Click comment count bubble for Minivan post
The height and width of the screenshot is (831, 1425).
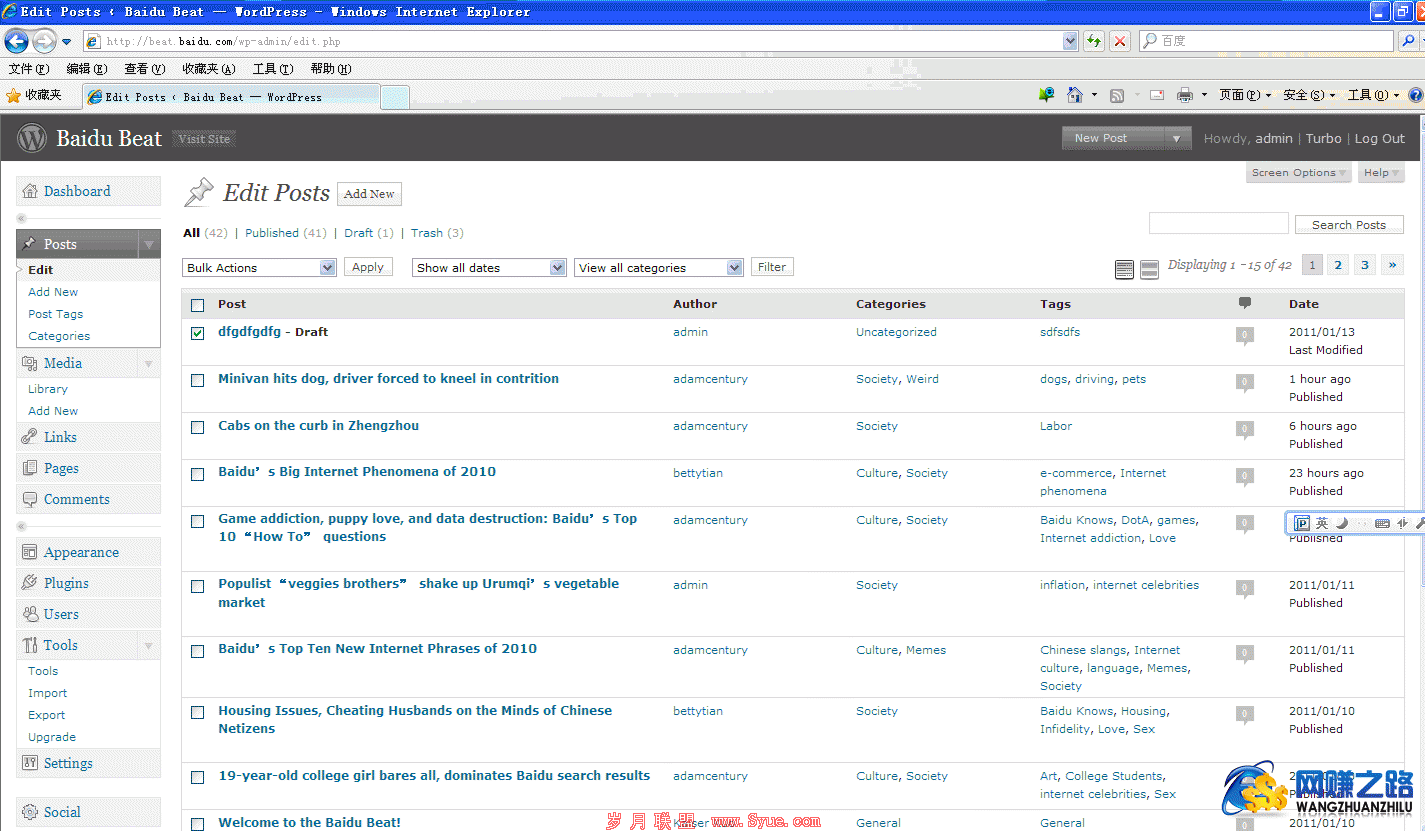(x=1245, y=382)
